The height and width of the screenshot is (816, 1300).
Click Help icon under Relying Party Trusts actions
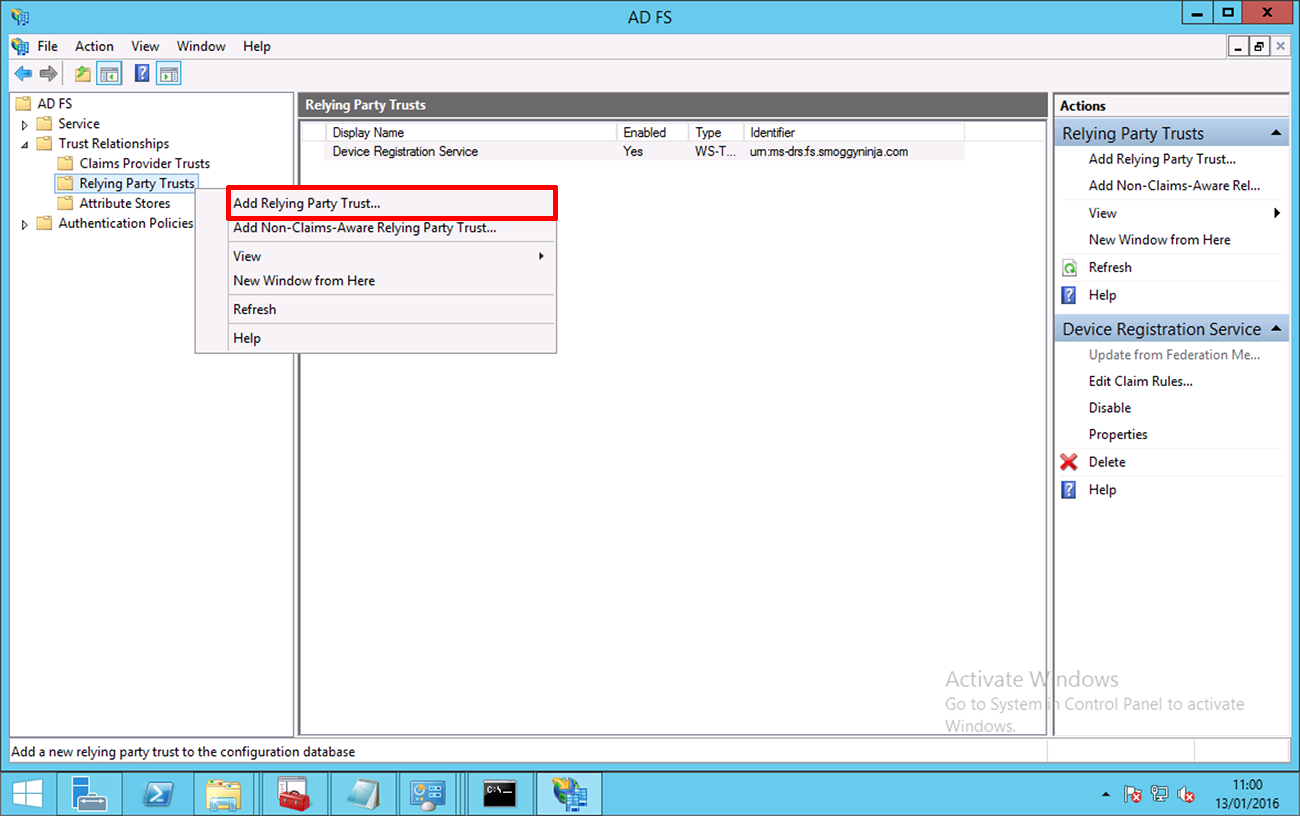[1069, 295]
